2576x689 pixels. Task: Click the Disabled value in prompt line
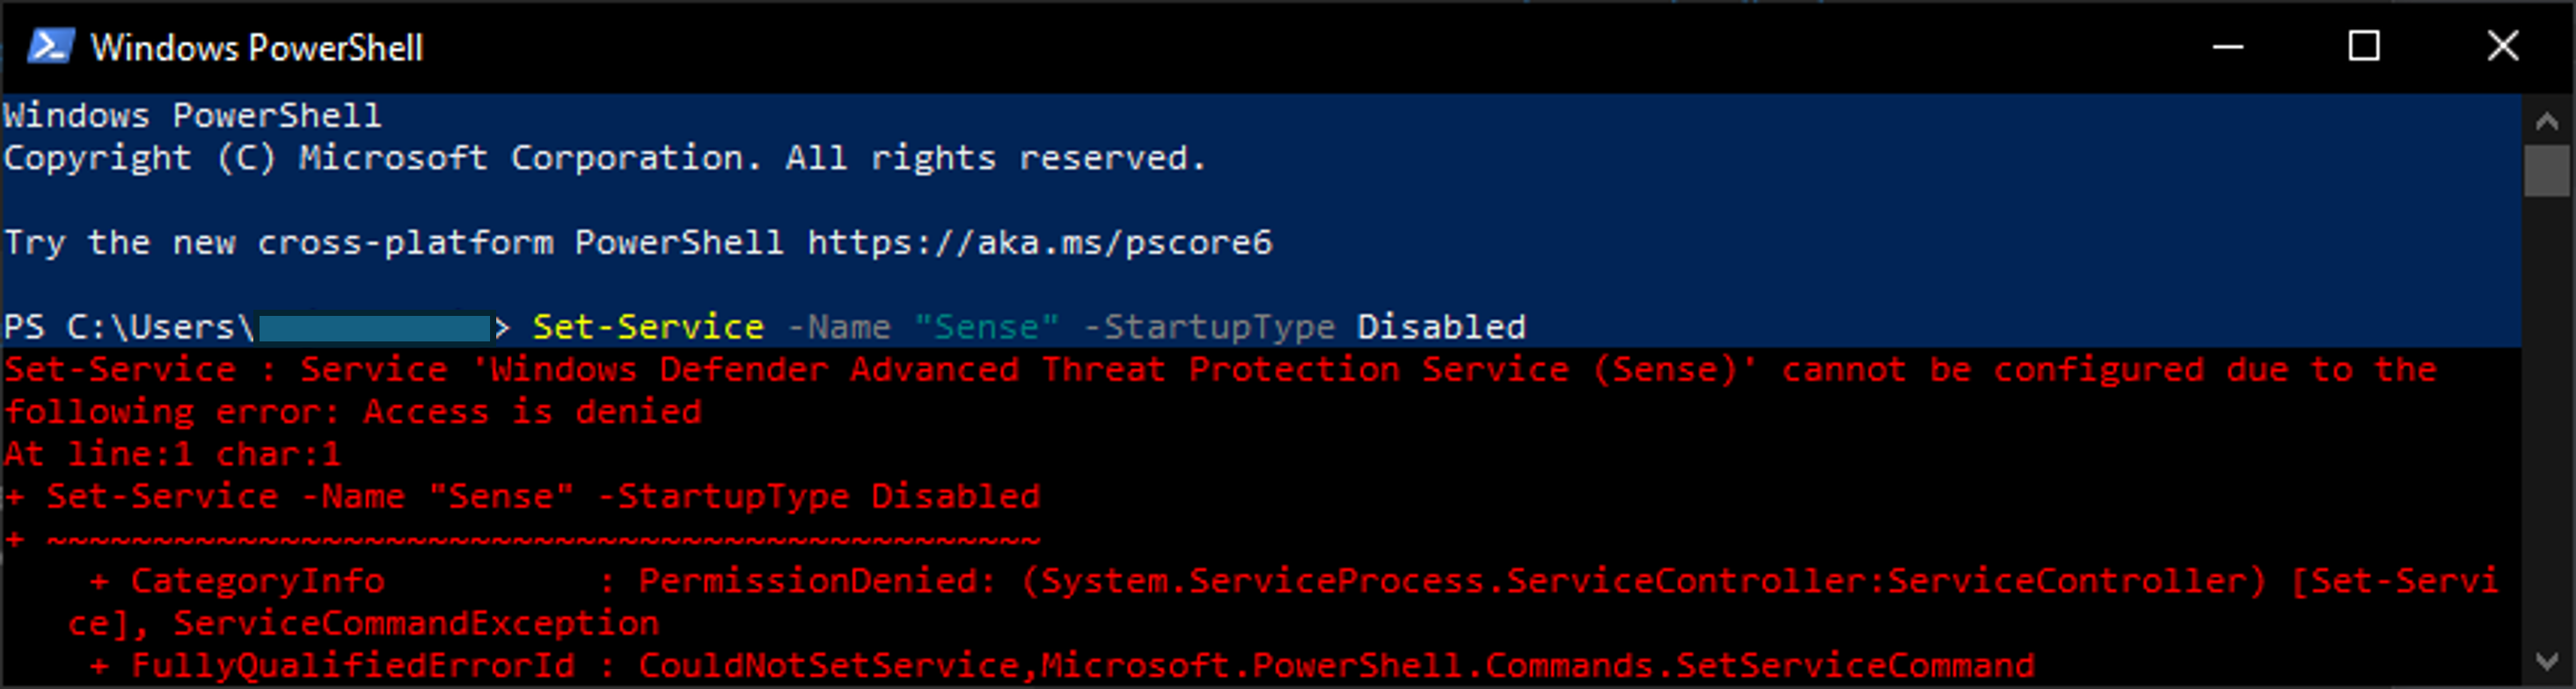(x=1441, y=327)
